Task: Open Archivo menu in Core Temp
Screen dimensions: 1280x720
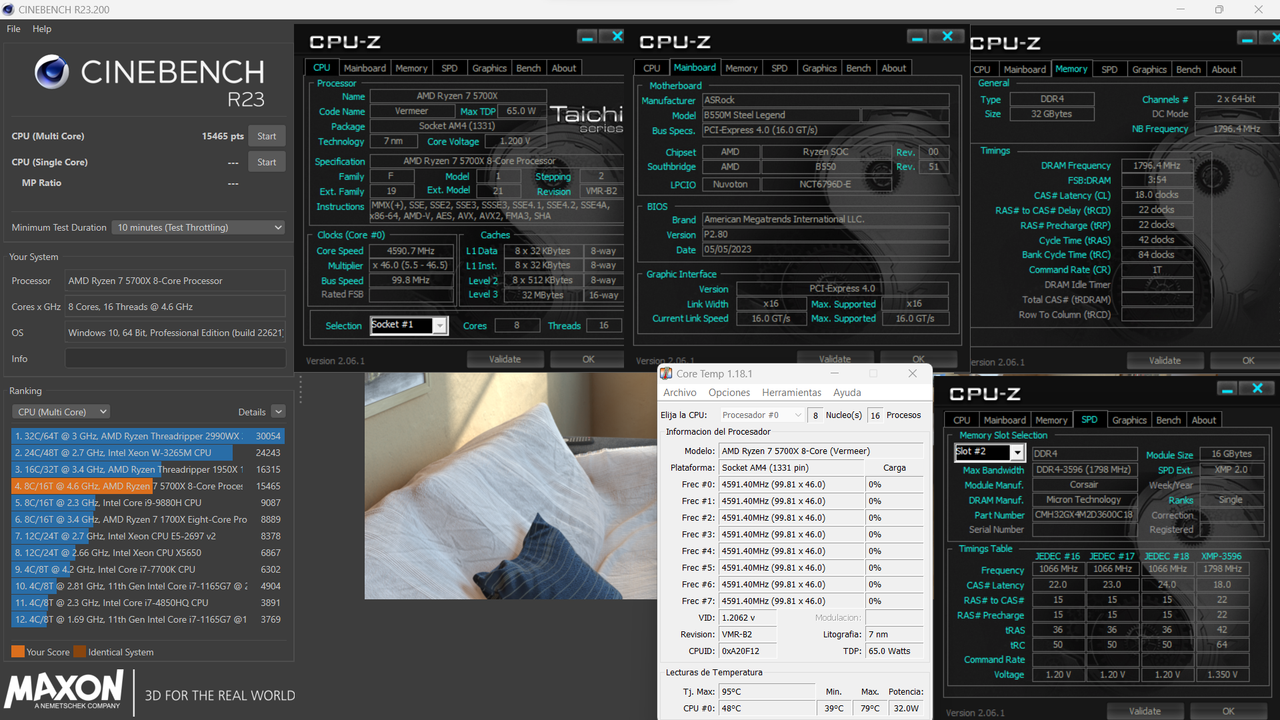Action: (x=680, y=392)
